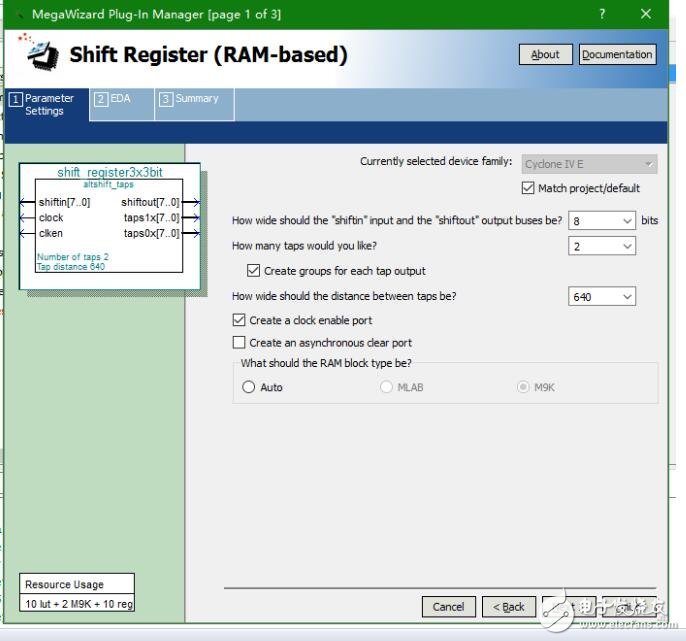
Task: Open the number of taps dropdown
Action: tap(602, 246)
